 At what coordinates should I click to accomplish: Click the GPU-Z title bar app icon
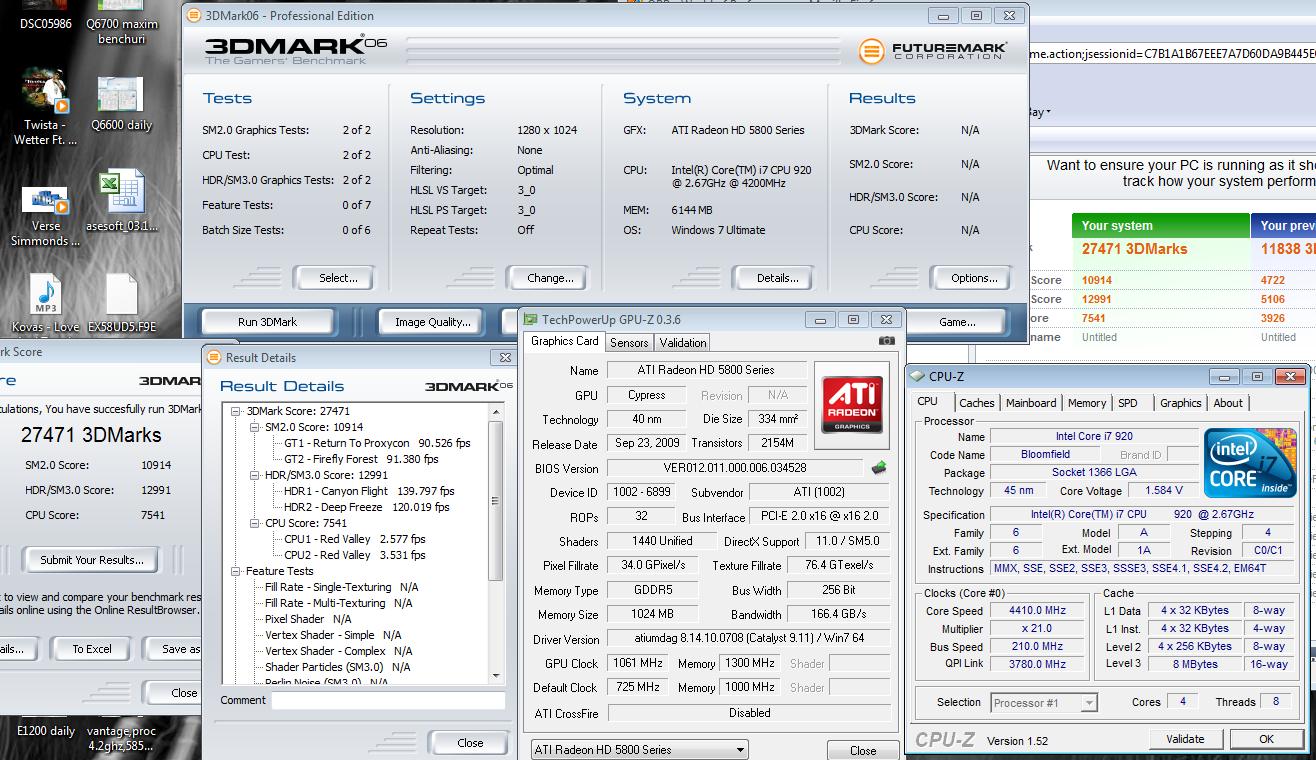(x=531, y=320)
